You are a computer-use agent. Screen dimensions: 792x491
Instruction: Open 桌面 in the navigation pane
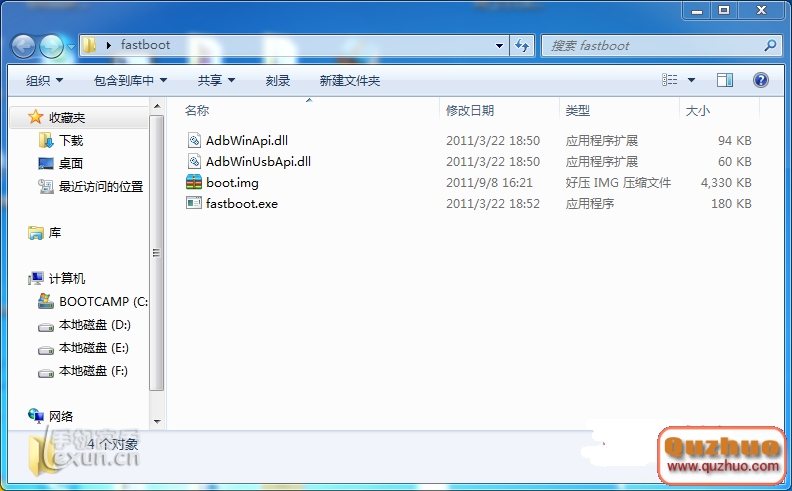(x=71, y=163)
